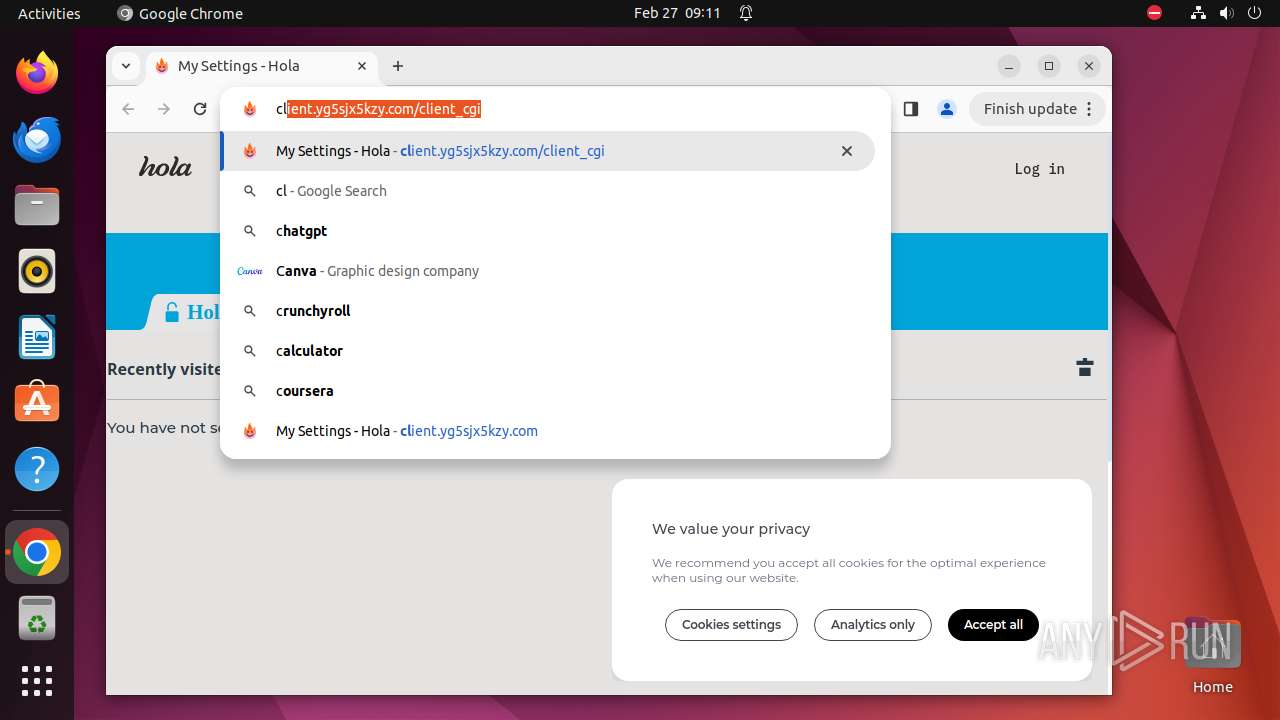Open Chrome three-dot menu beside Finish update

(x=1089, y=109)
